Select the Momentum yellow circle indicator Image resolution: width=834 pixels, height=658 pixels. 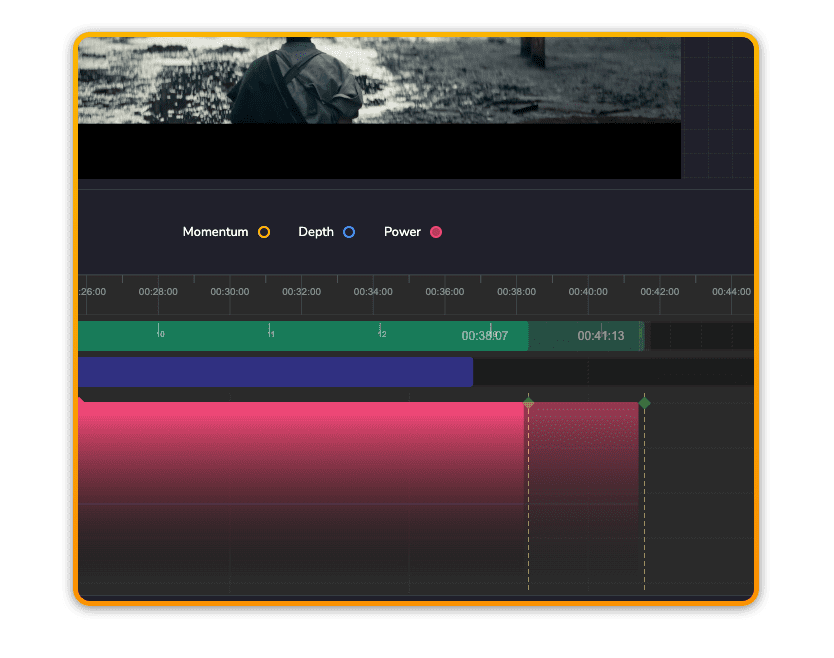pyautogui.click(x=264, y=232)
